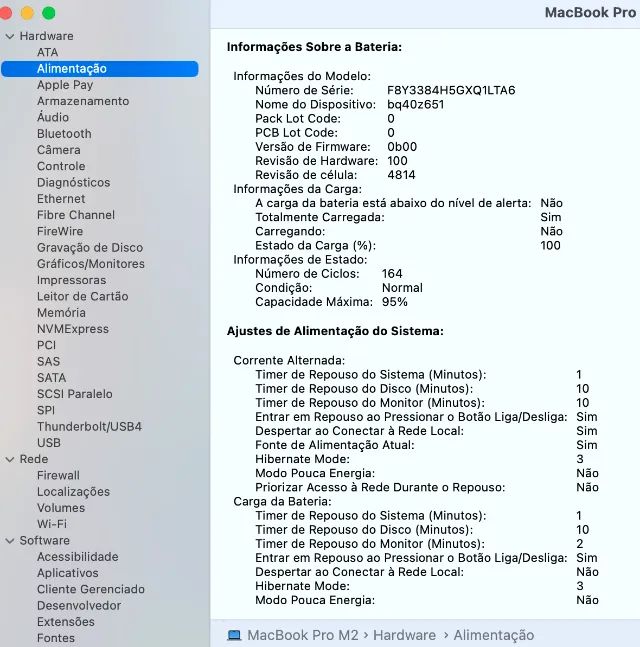Click serial number F8Y3384H5GXQ1LTA6
Viewport: 640px width, 647px height.
(x=451, y=90)
